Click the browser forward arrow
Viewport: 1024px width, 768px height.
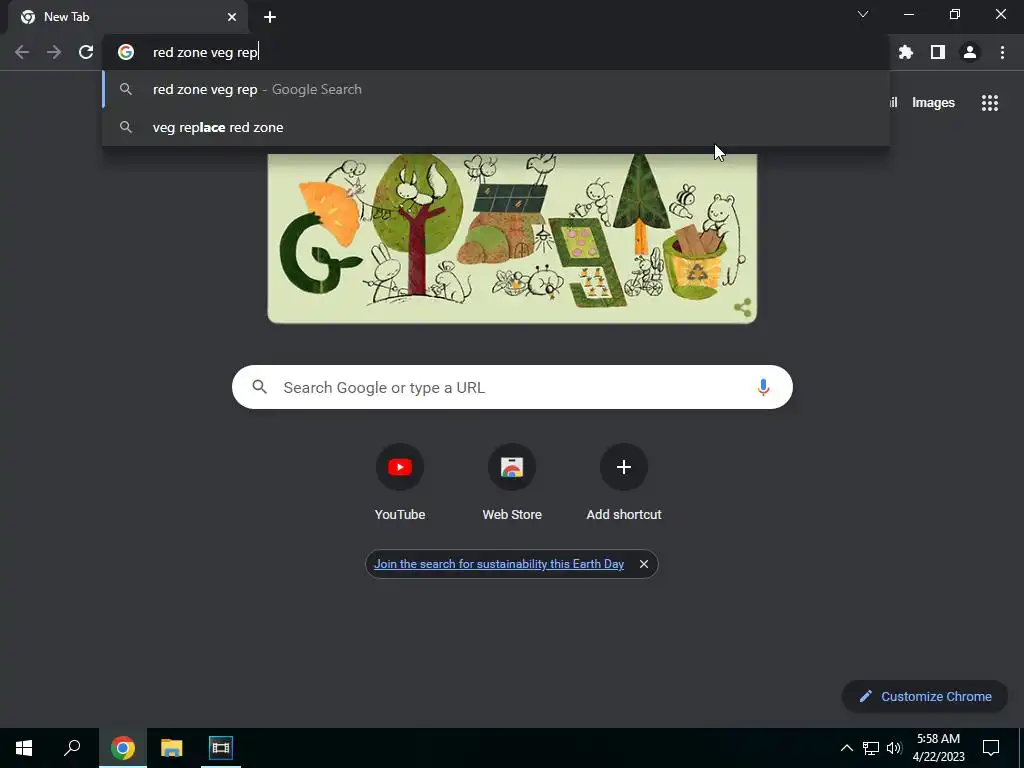tap(54, 52)
